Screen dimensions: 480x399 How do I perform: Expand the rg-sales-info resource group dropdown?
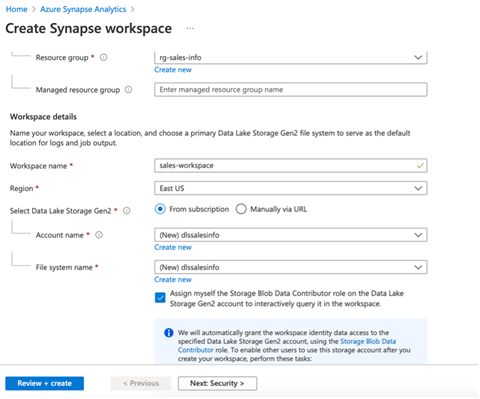coord(291,57)
